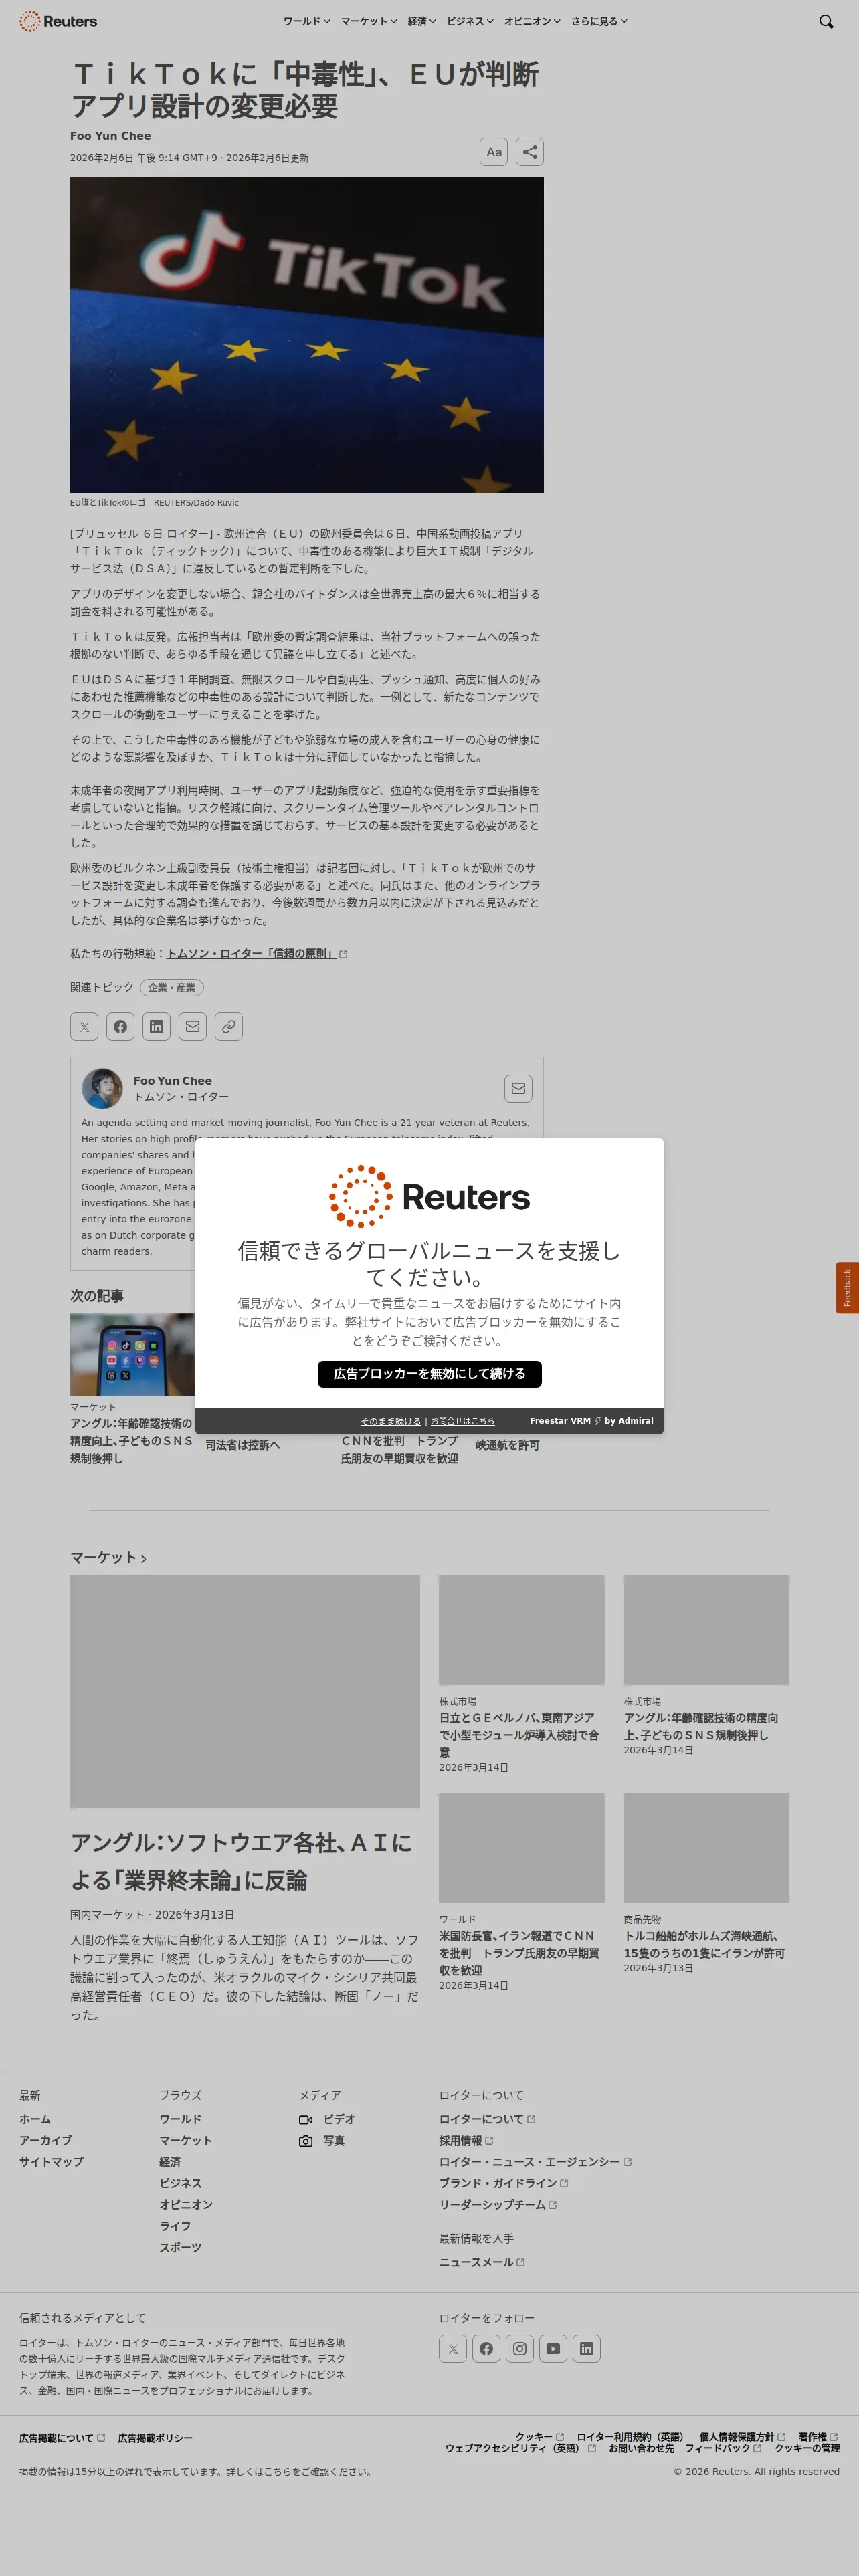This screenshot has height=2576, width=859.
Task: Open the マーケット section heading with chevron
Action: point(108,1557)
